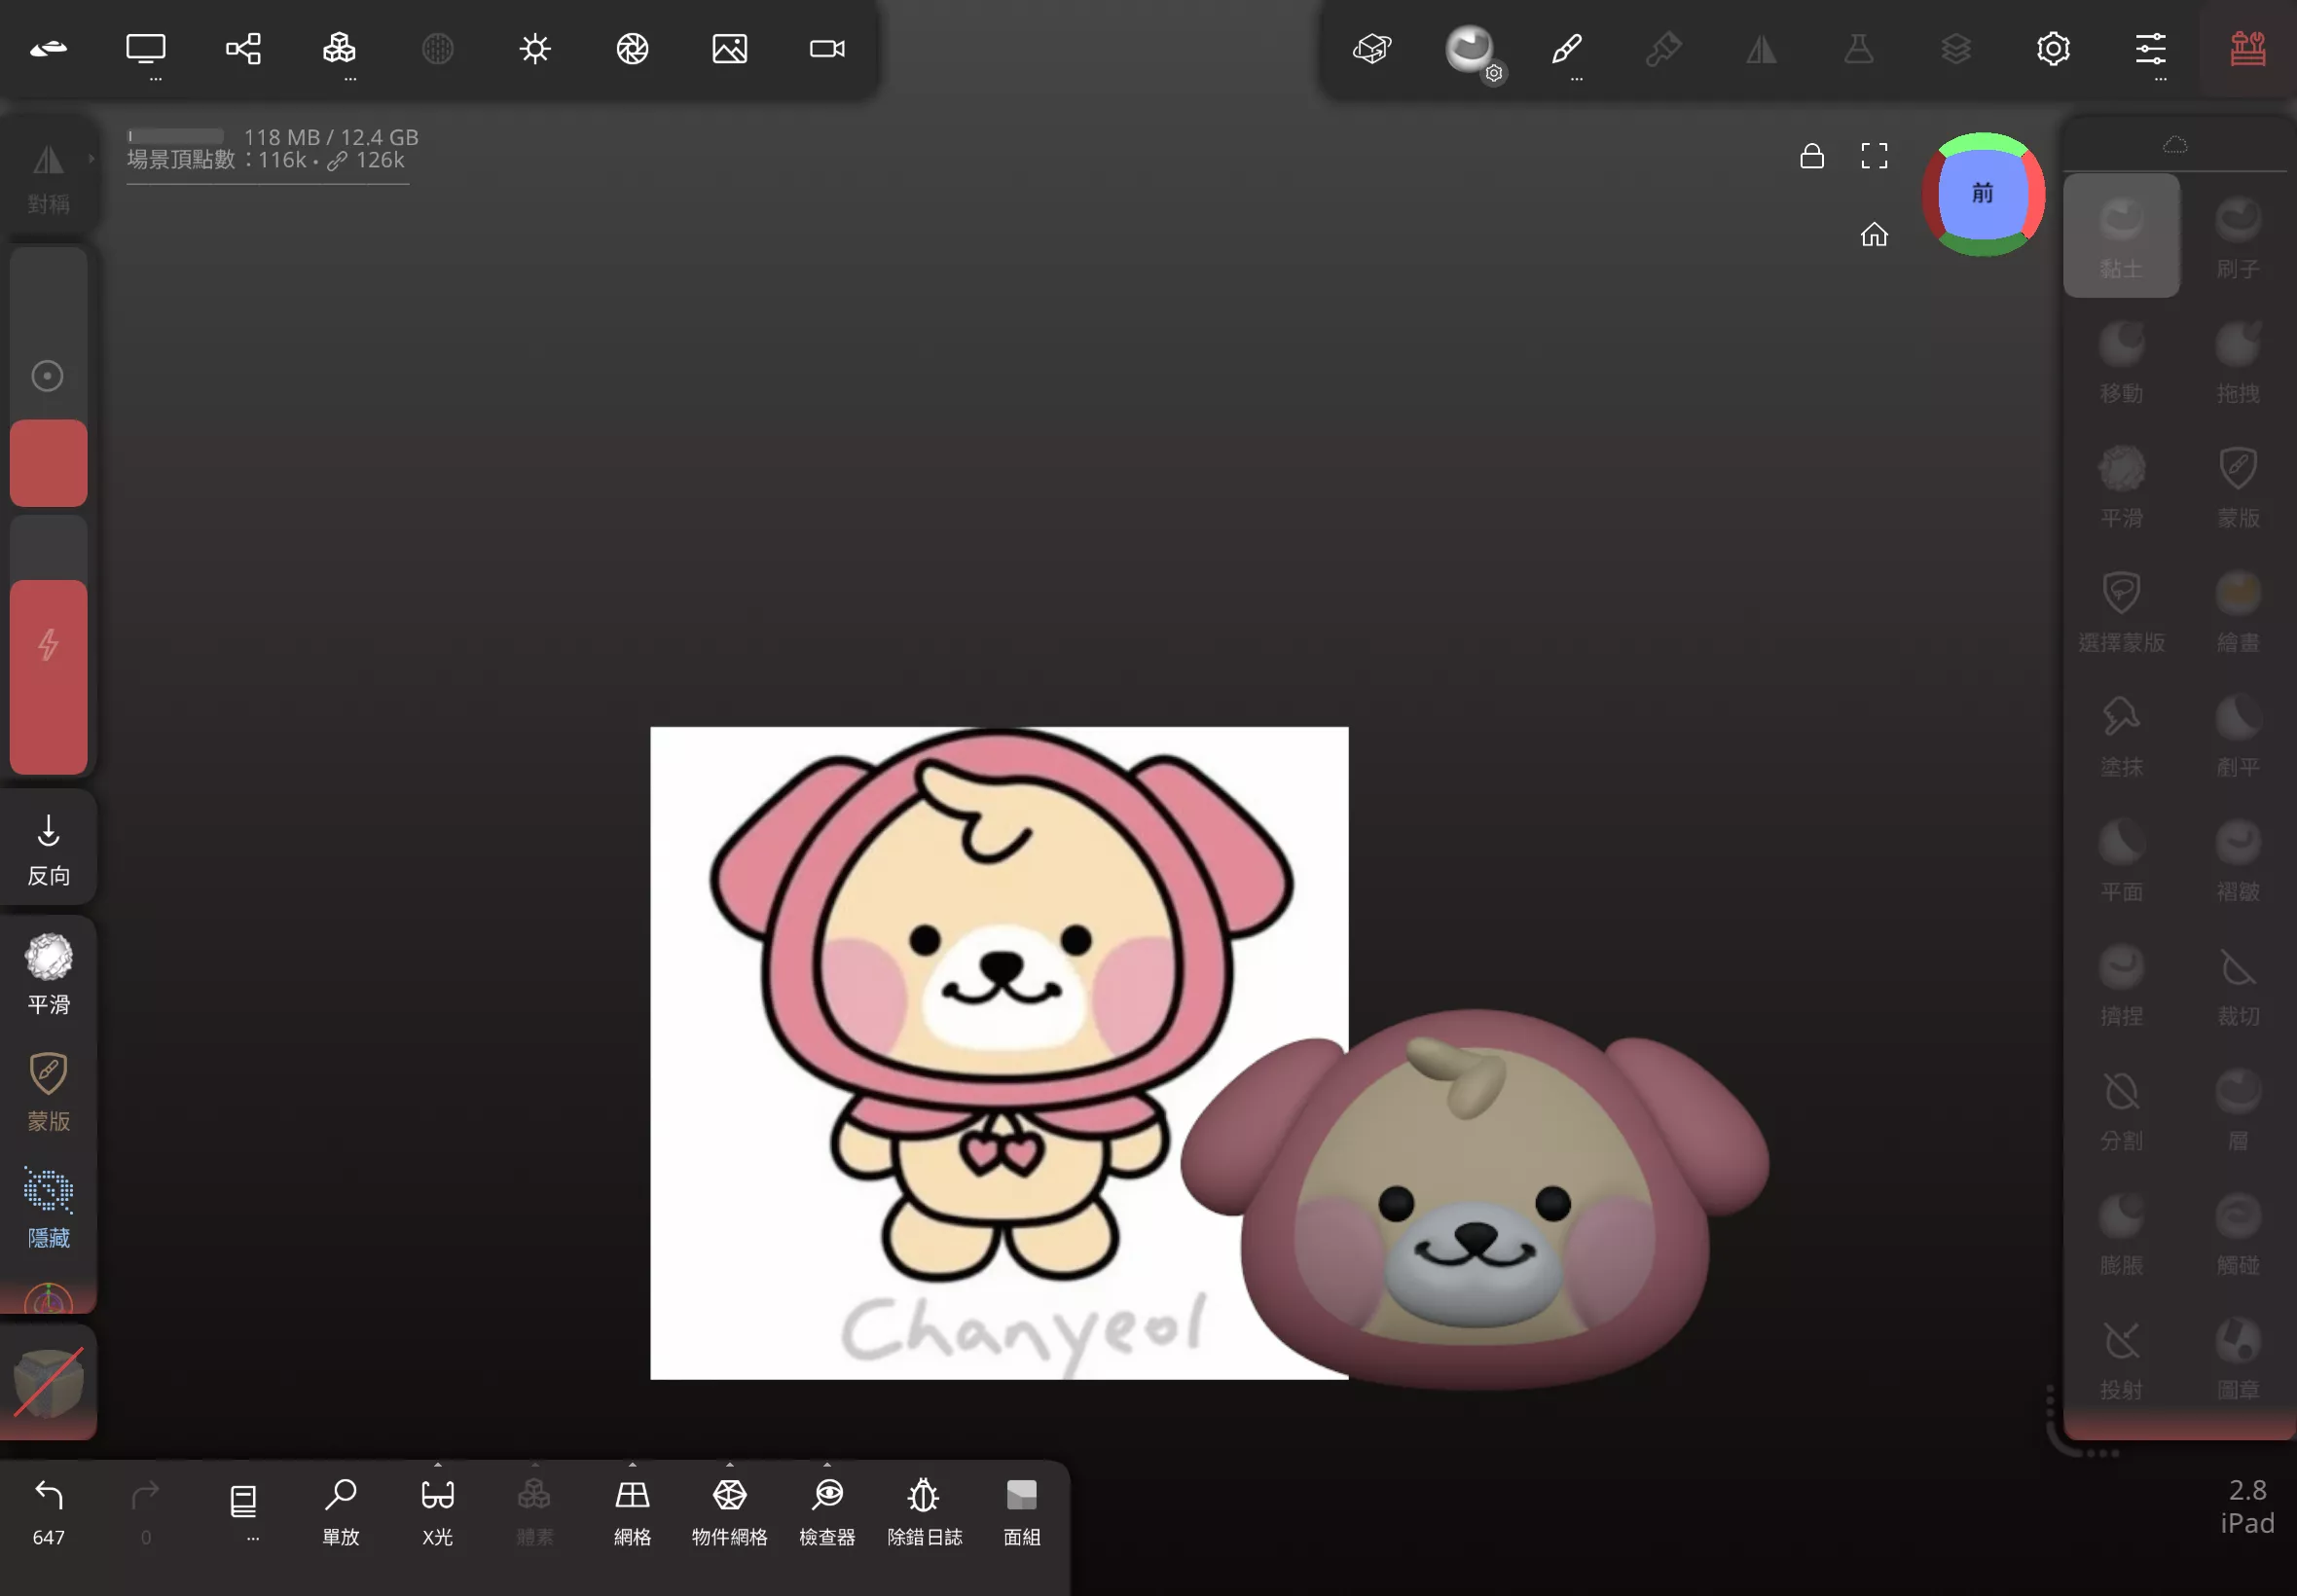Select the 投射 project tool
2297x1596 pixels.
click(2121, 1357)
